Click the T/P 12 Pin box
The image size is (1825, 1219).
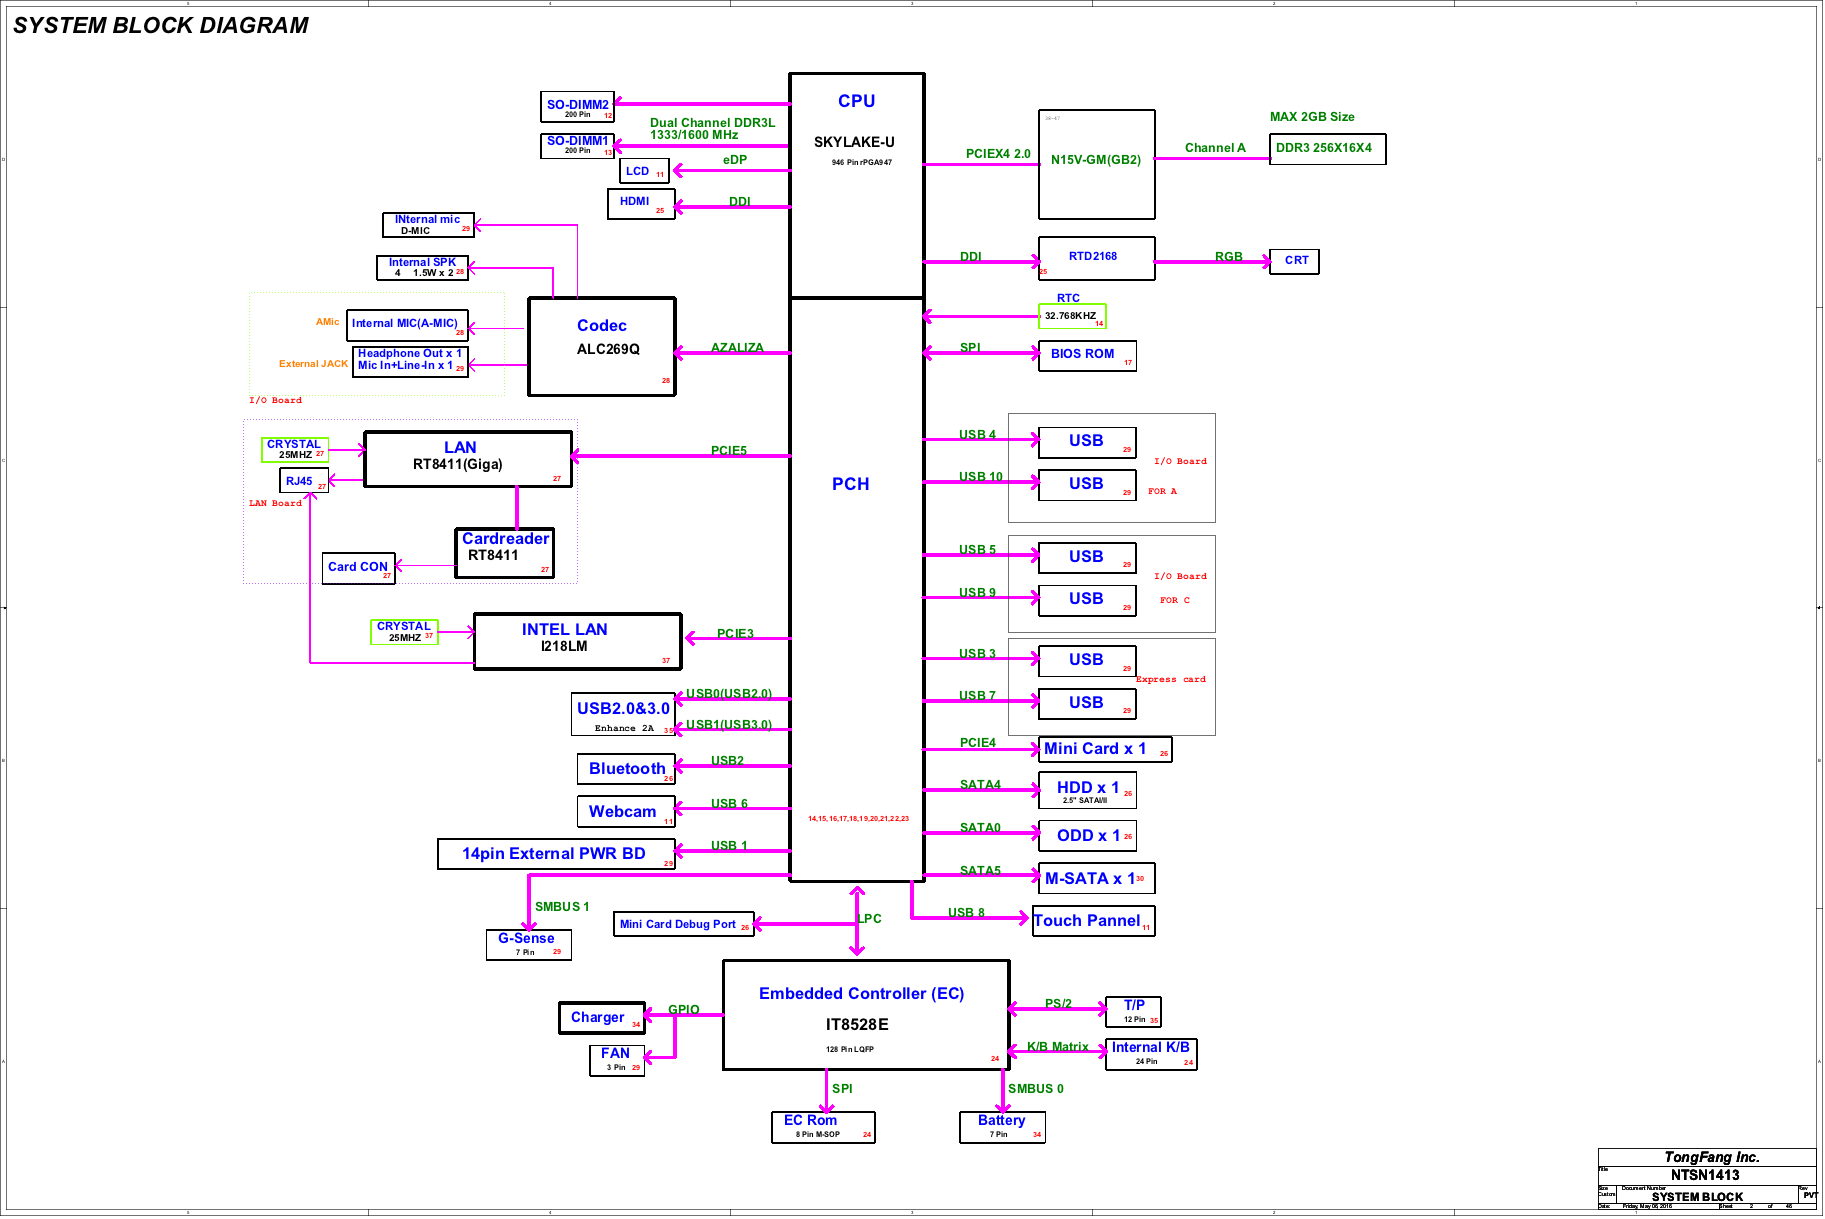[x=1133, y=1012]
